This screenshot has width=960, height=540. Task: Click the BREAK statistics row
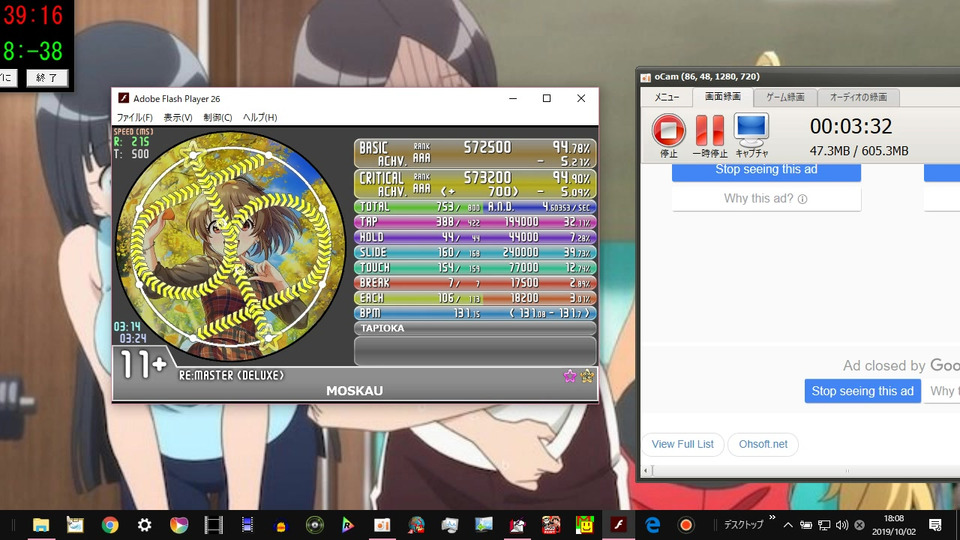[475, 283]
